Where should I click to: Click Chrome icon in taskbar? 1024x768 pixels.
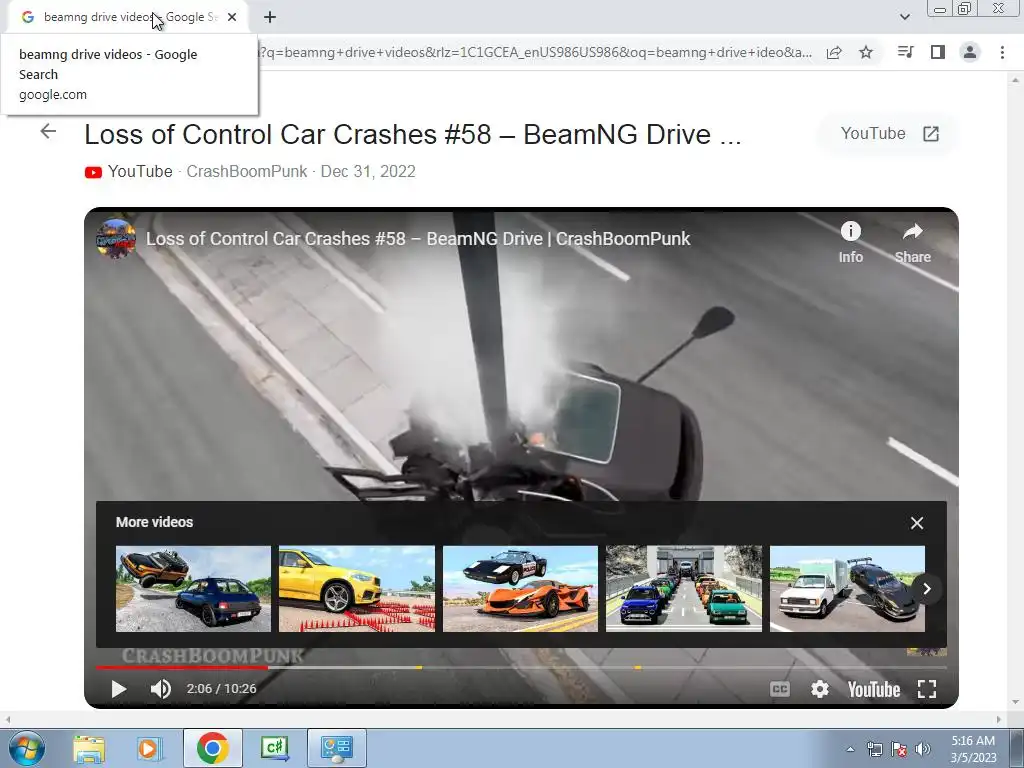point(212,748)
